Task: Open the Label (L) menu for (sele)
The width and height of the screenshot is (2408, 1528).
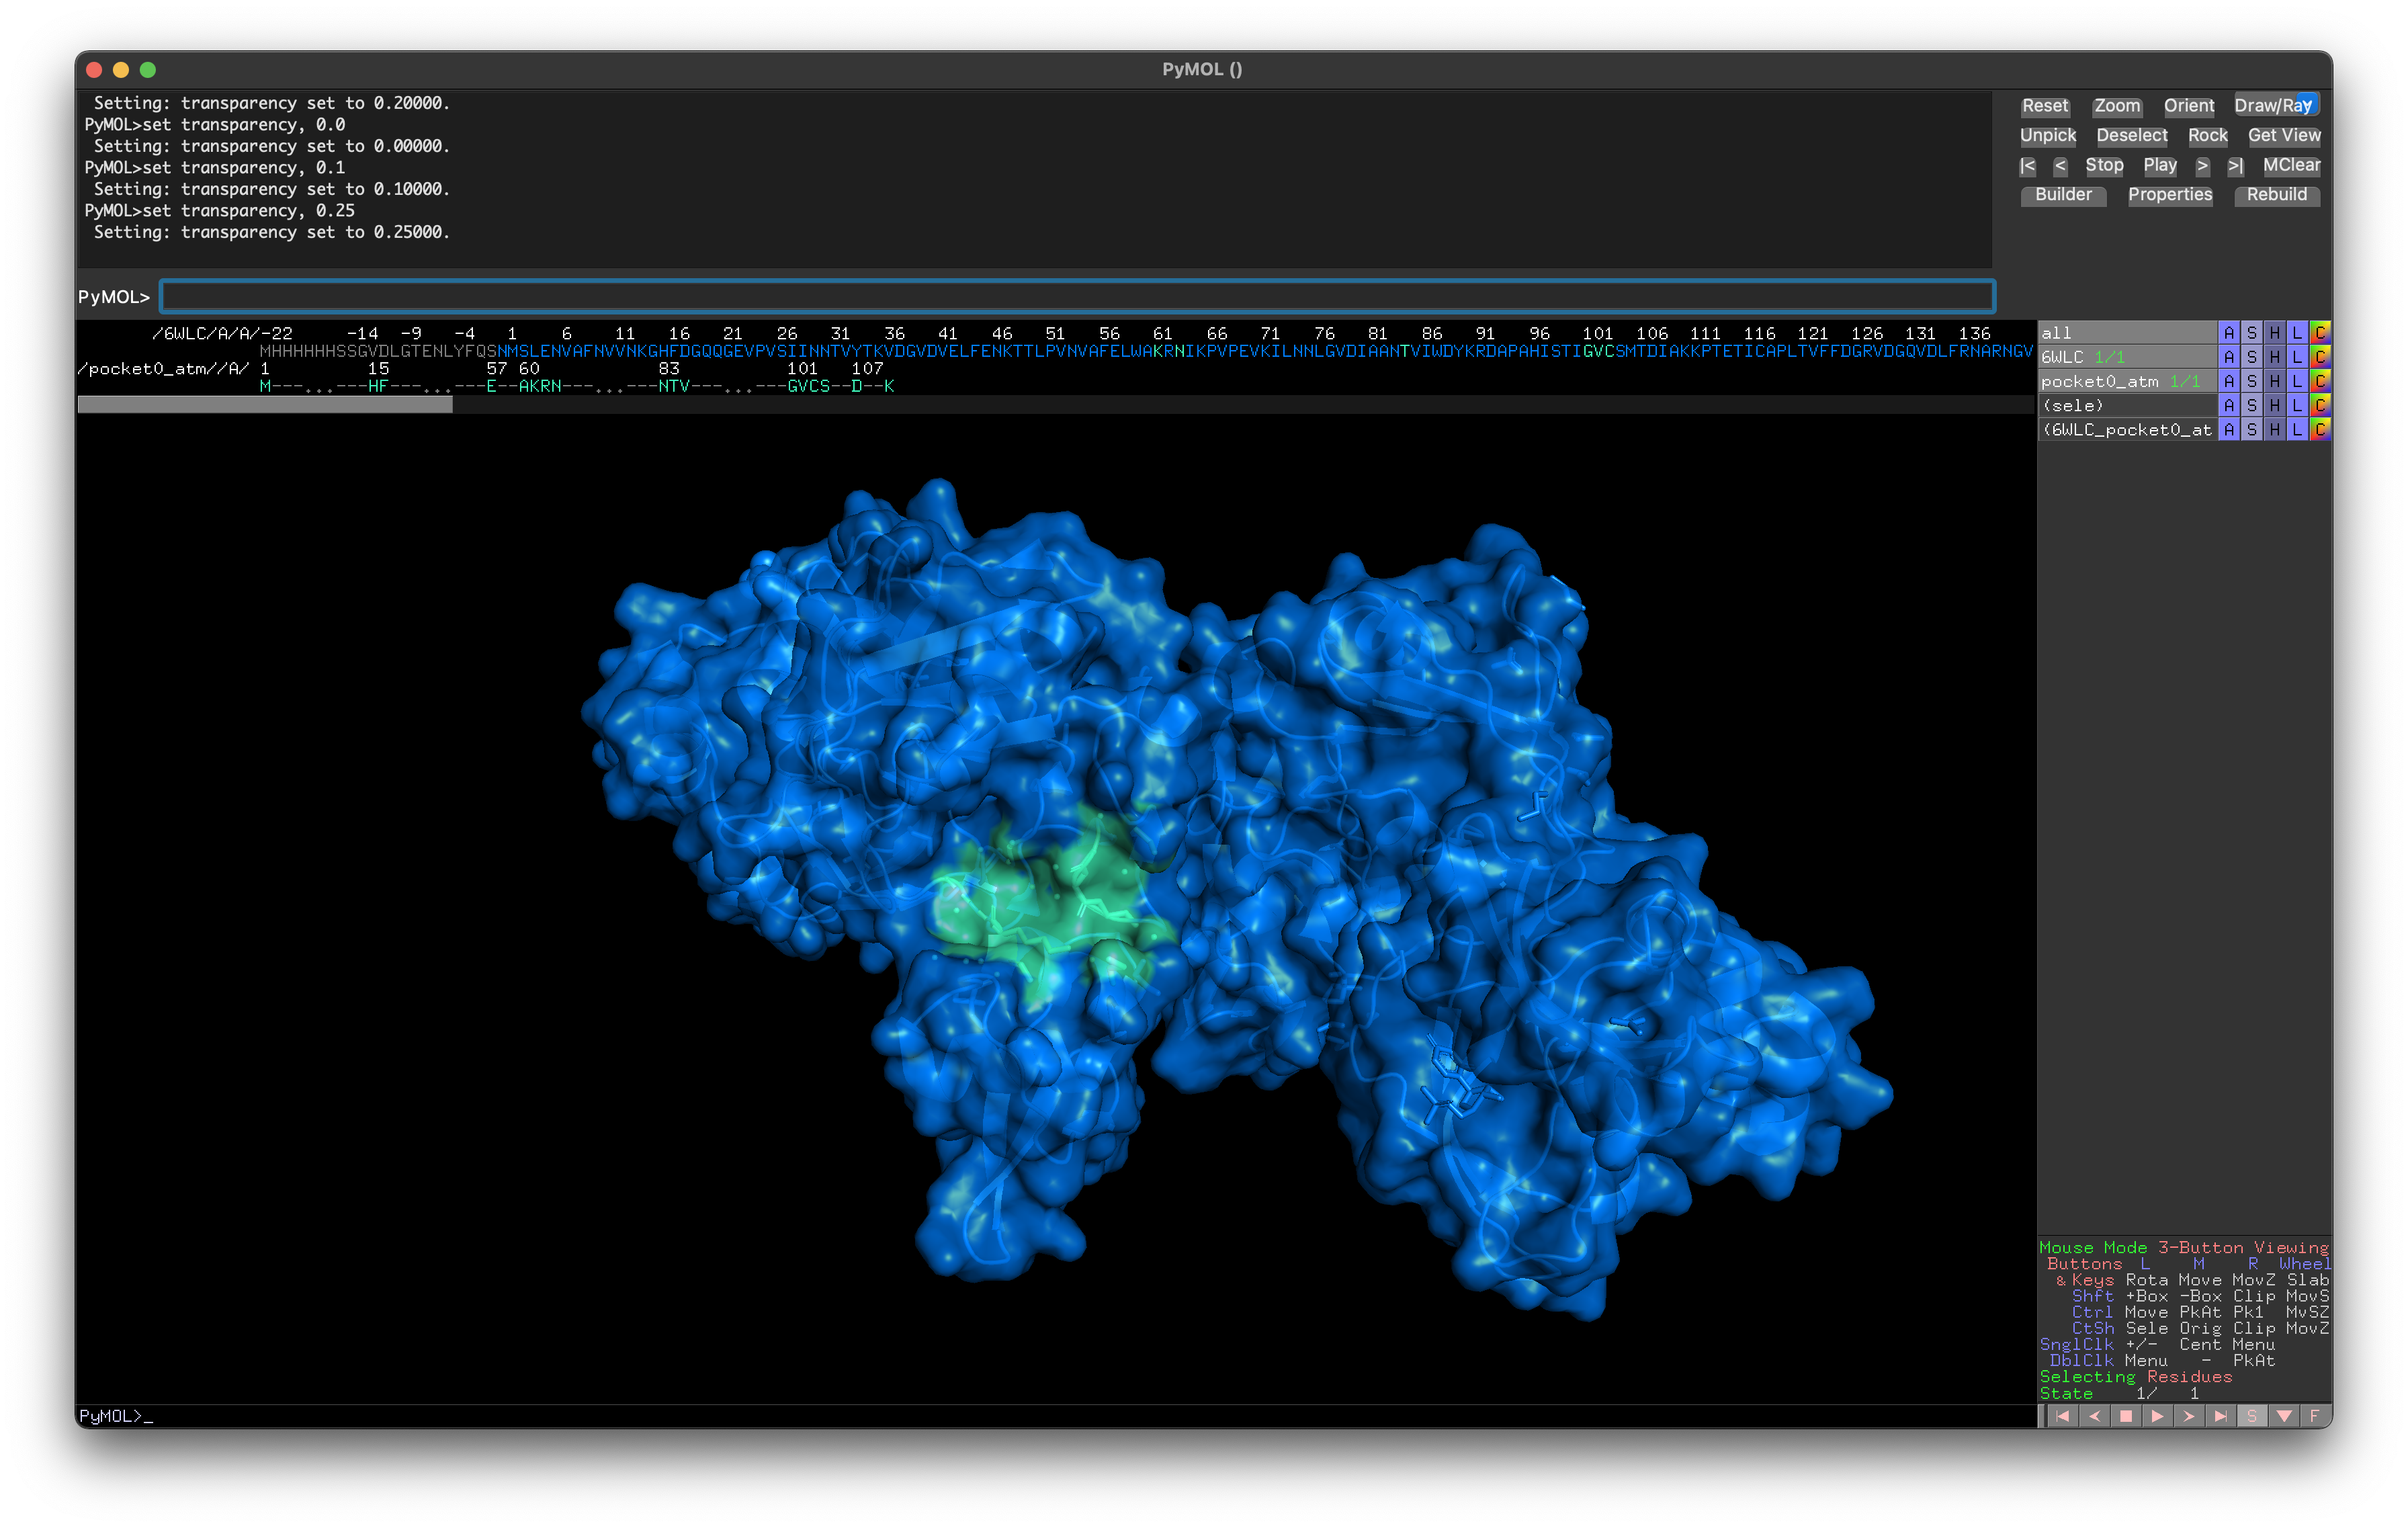Action: (2297, 405)
